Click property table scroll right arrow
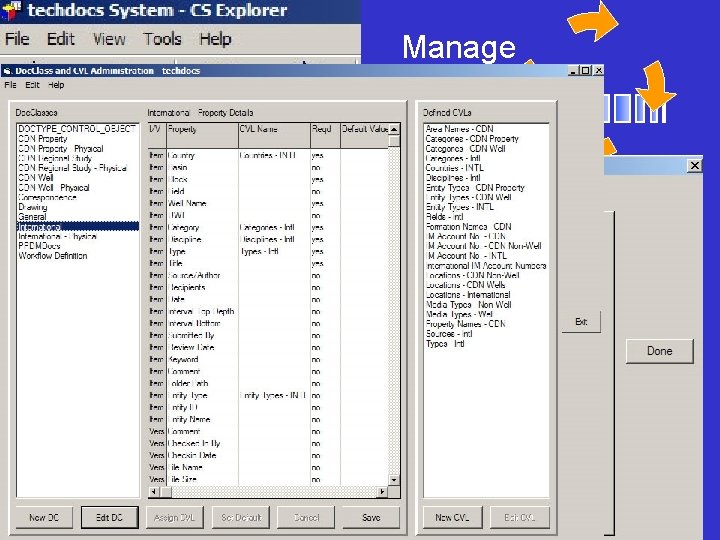 [x=382, y=492]
